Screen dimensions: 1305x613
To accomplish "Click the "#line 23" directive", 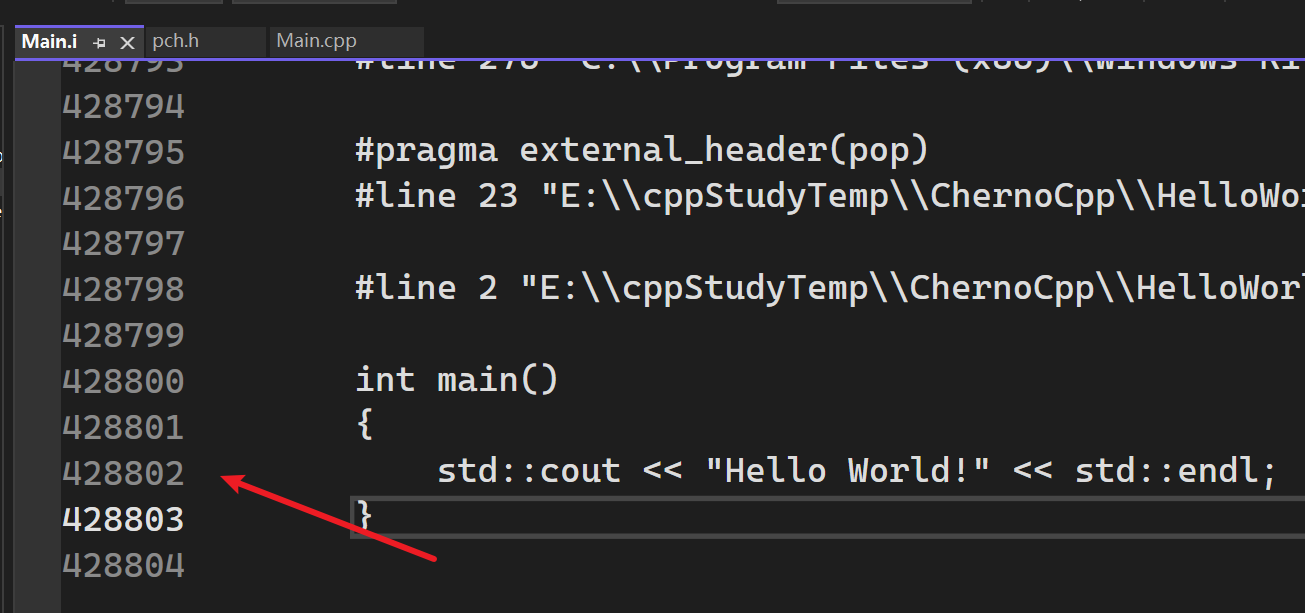I will pos(436,196).
